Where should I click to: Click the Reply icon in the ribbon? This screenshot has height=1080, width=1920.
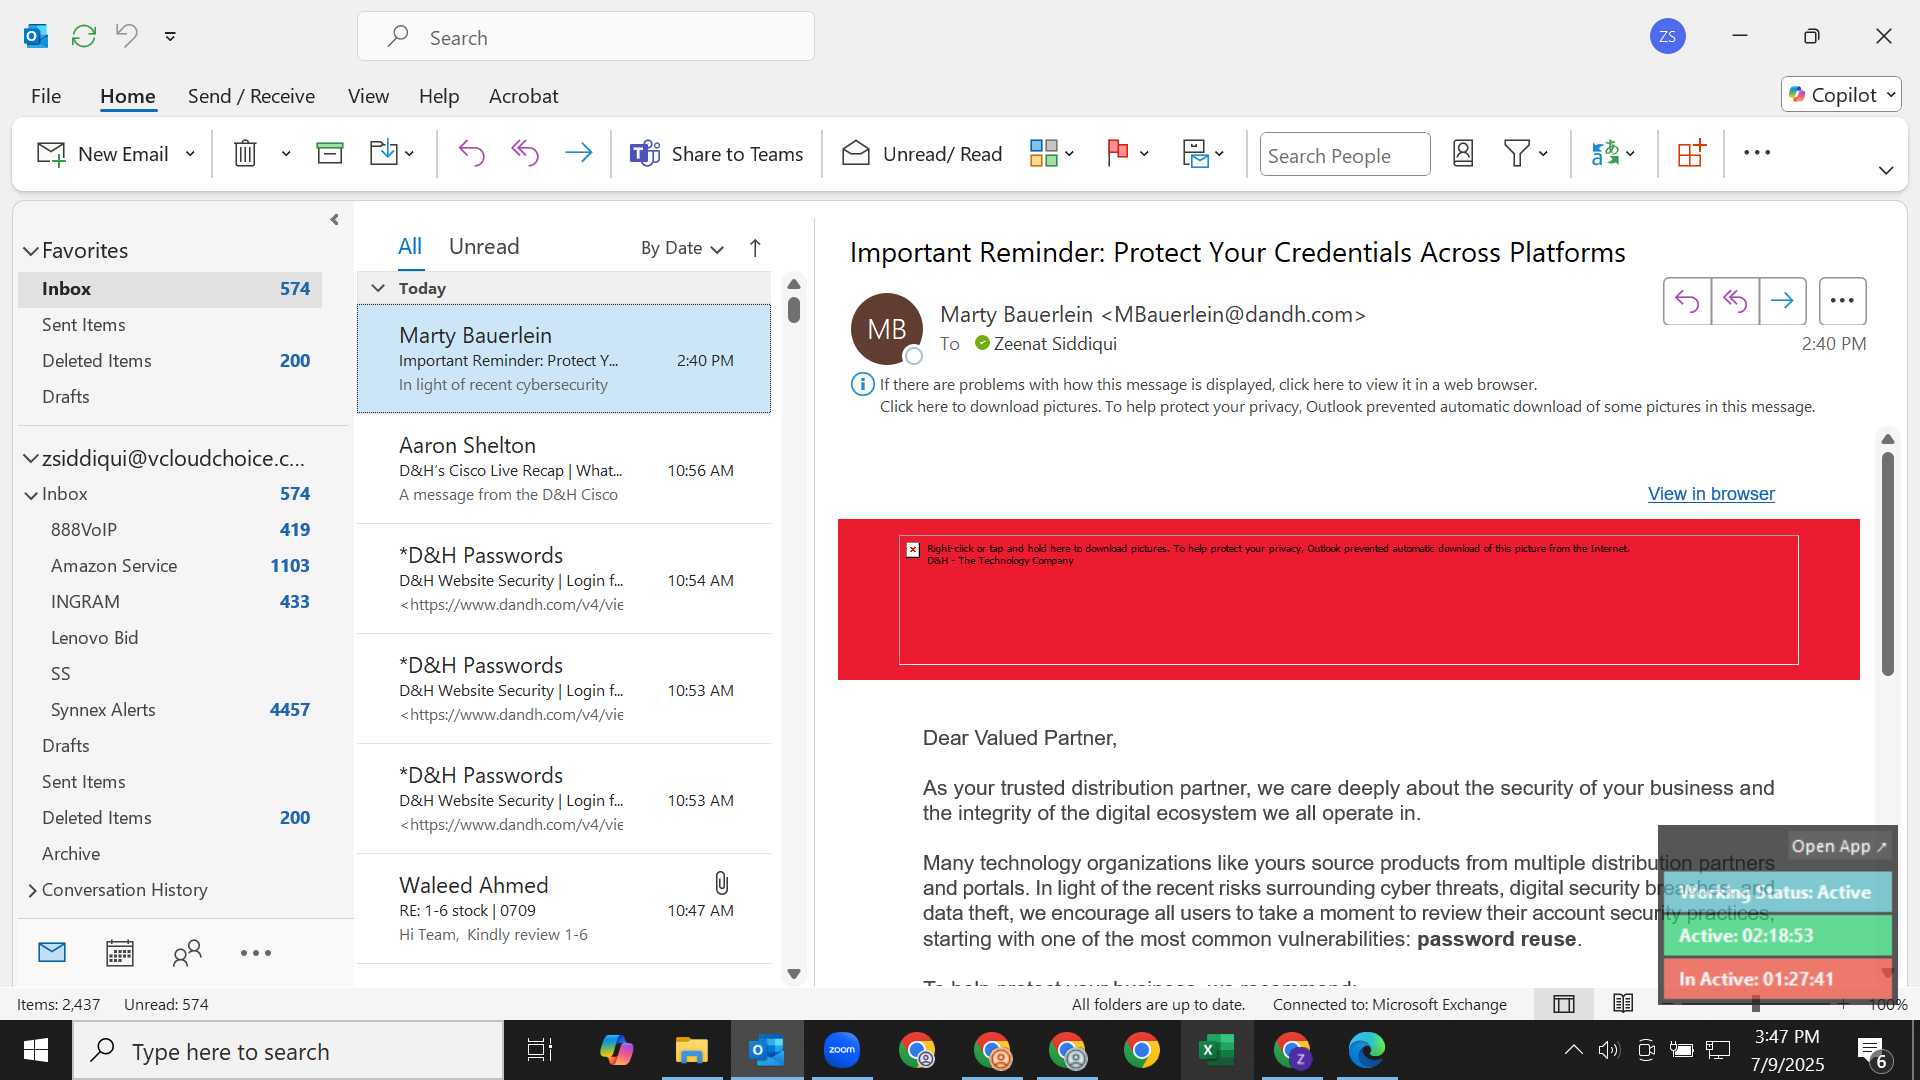[x=471, y=153]
